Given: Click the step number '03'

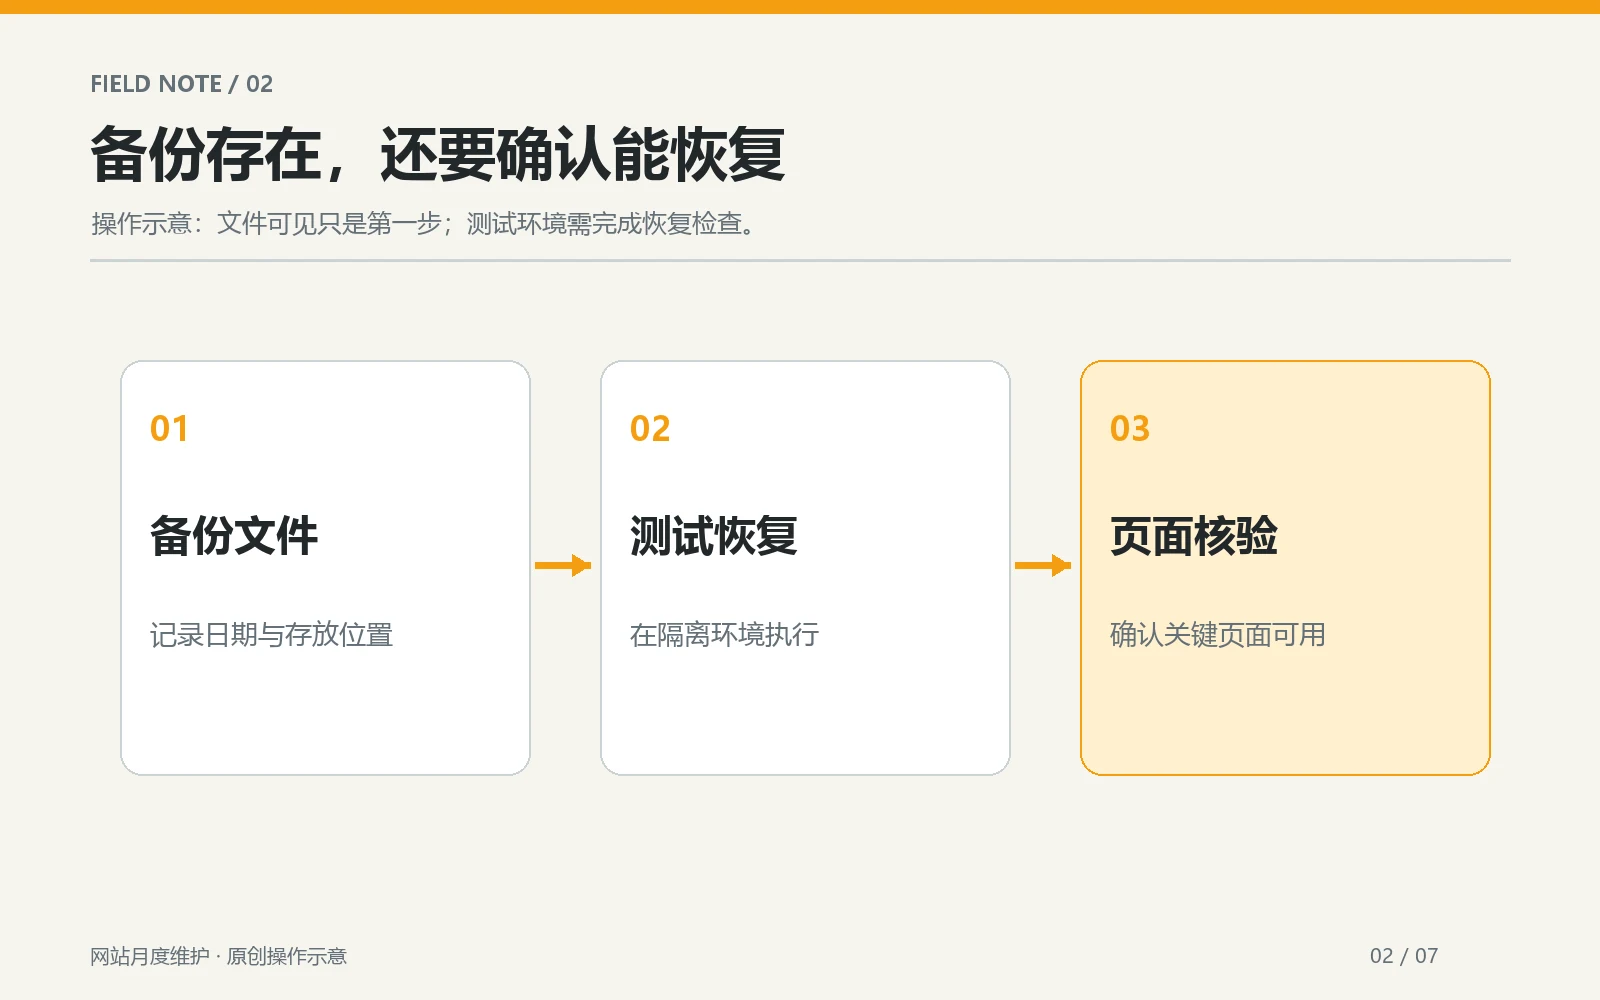Looking at the screenshot, I should [x=1130, y=429].
